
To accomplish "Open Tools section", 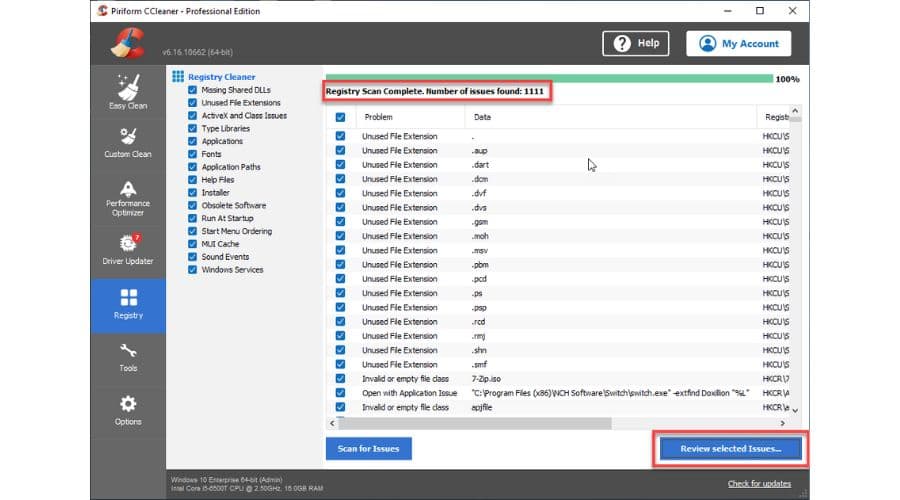I will pyautogui.click(x=128, y=358).
